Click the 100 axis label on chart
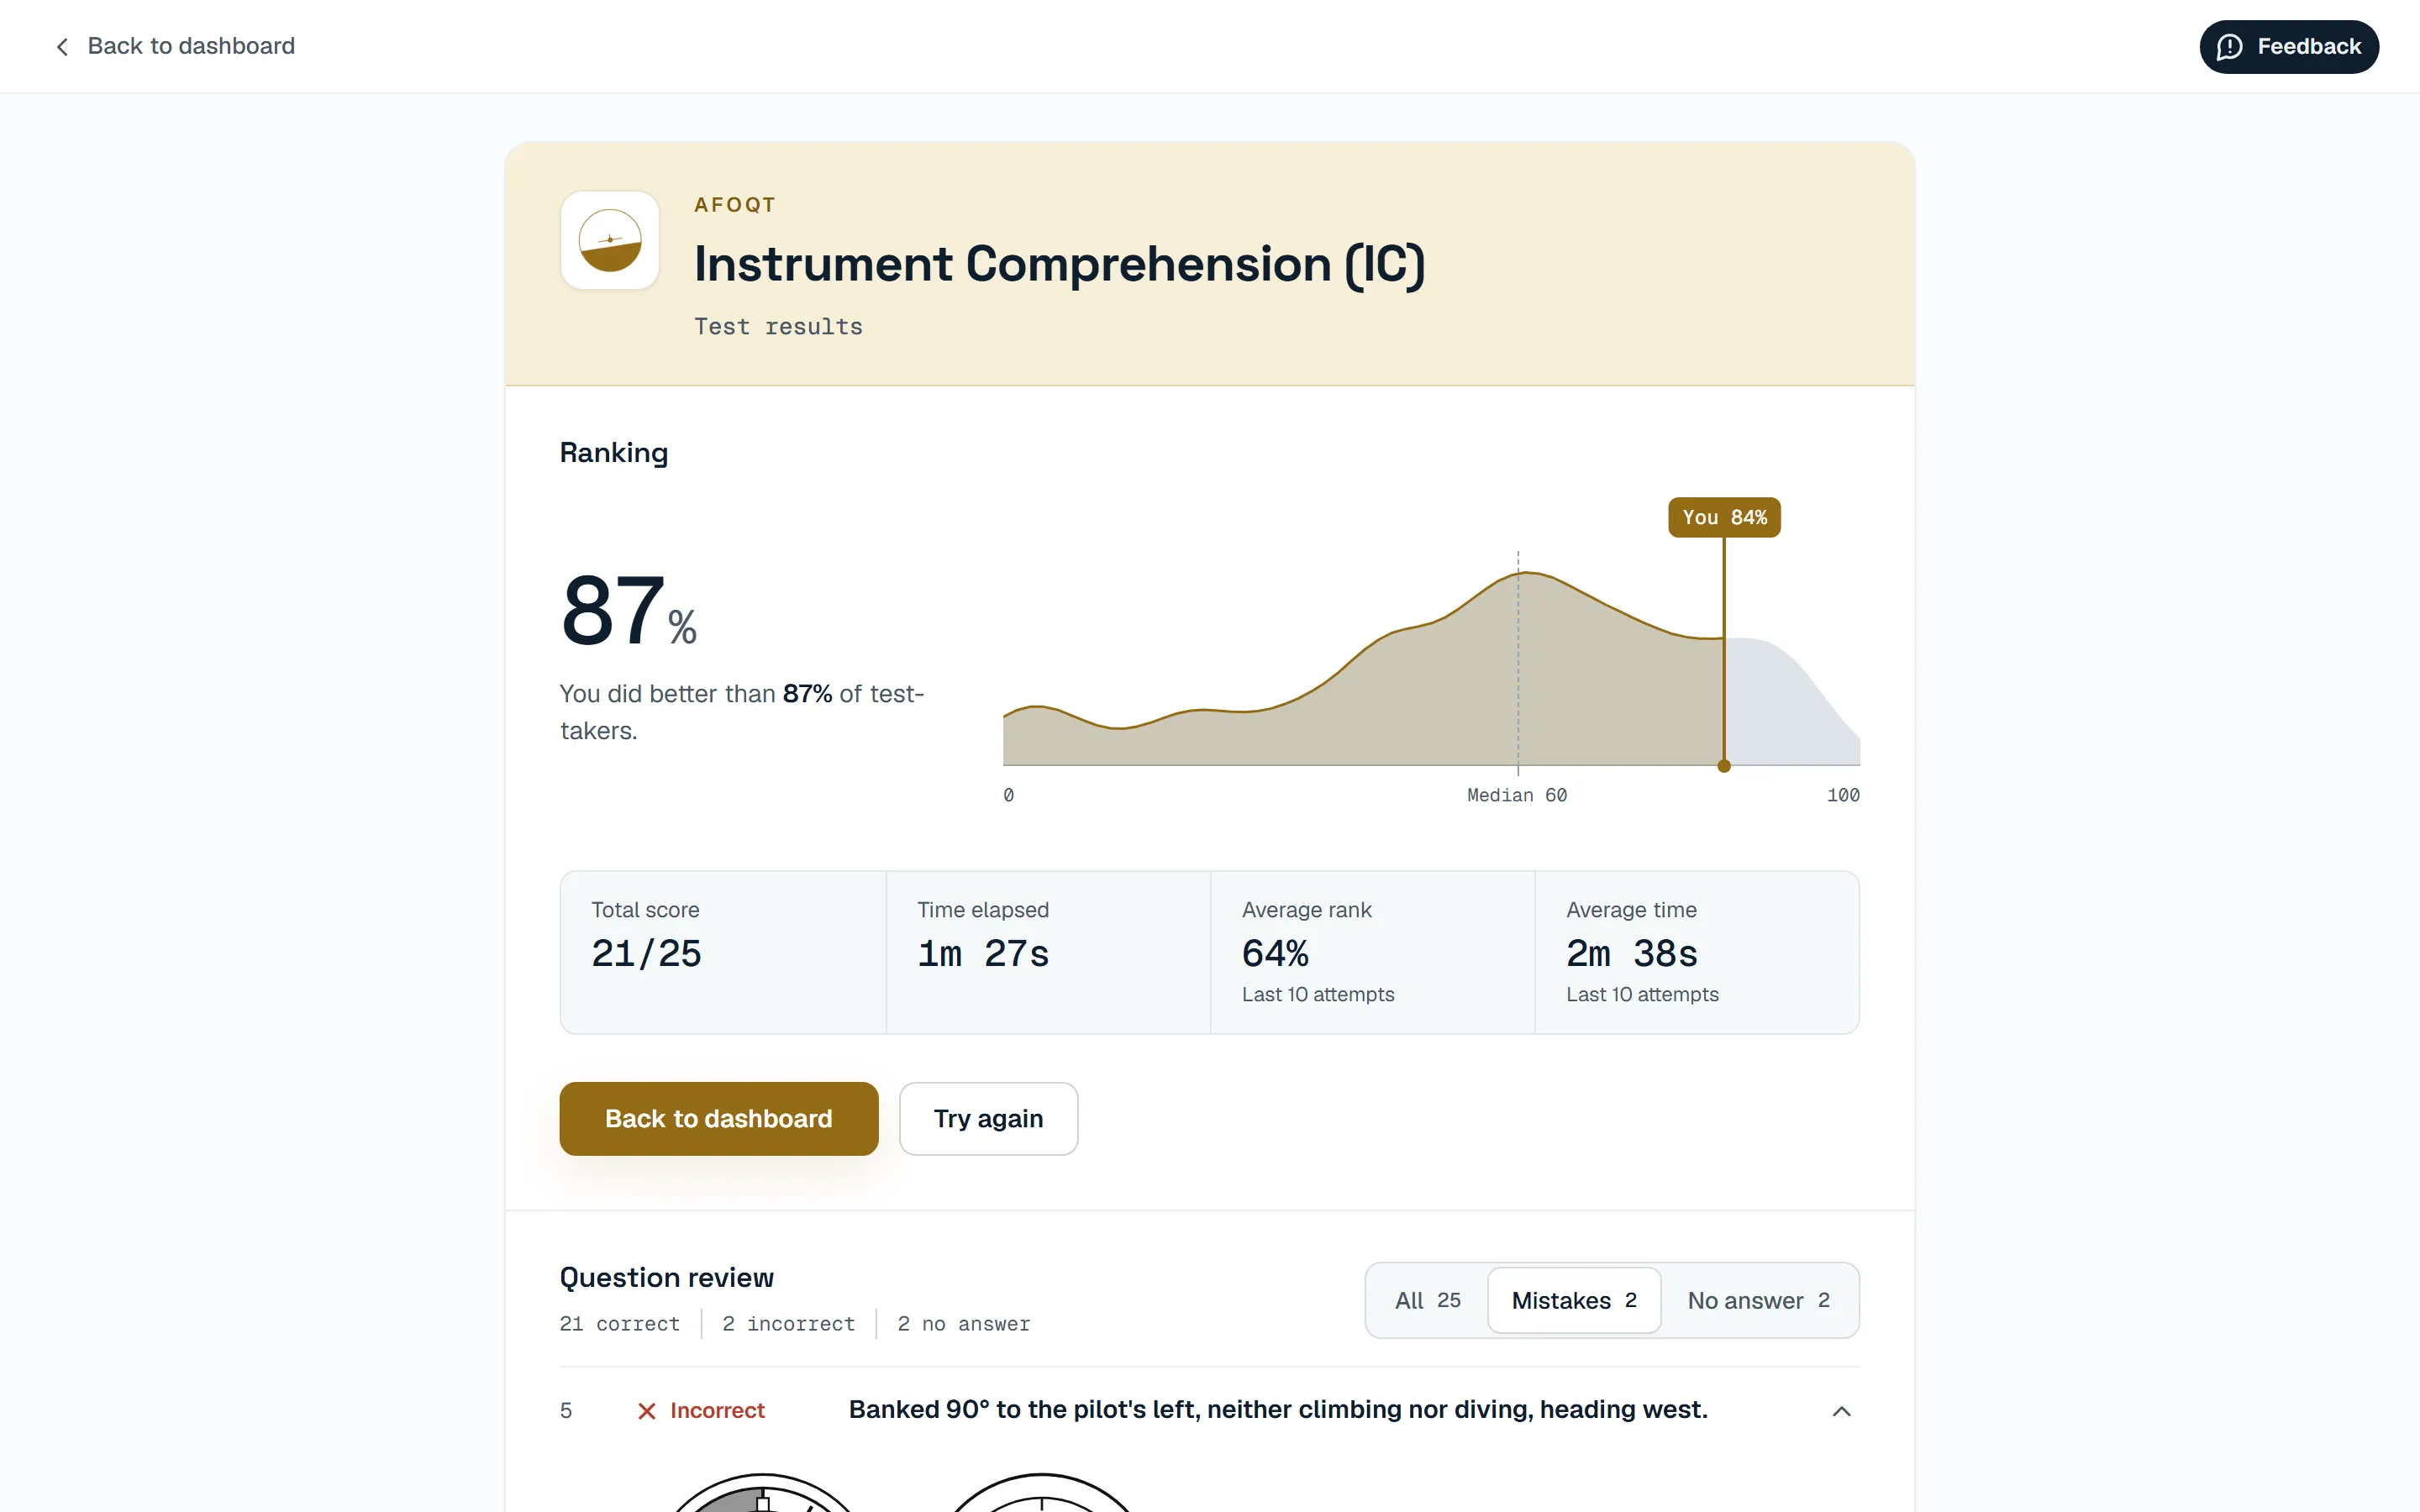This screenshot has width=2420, height=1512. pyautogui.click(x=1843, y=795)
